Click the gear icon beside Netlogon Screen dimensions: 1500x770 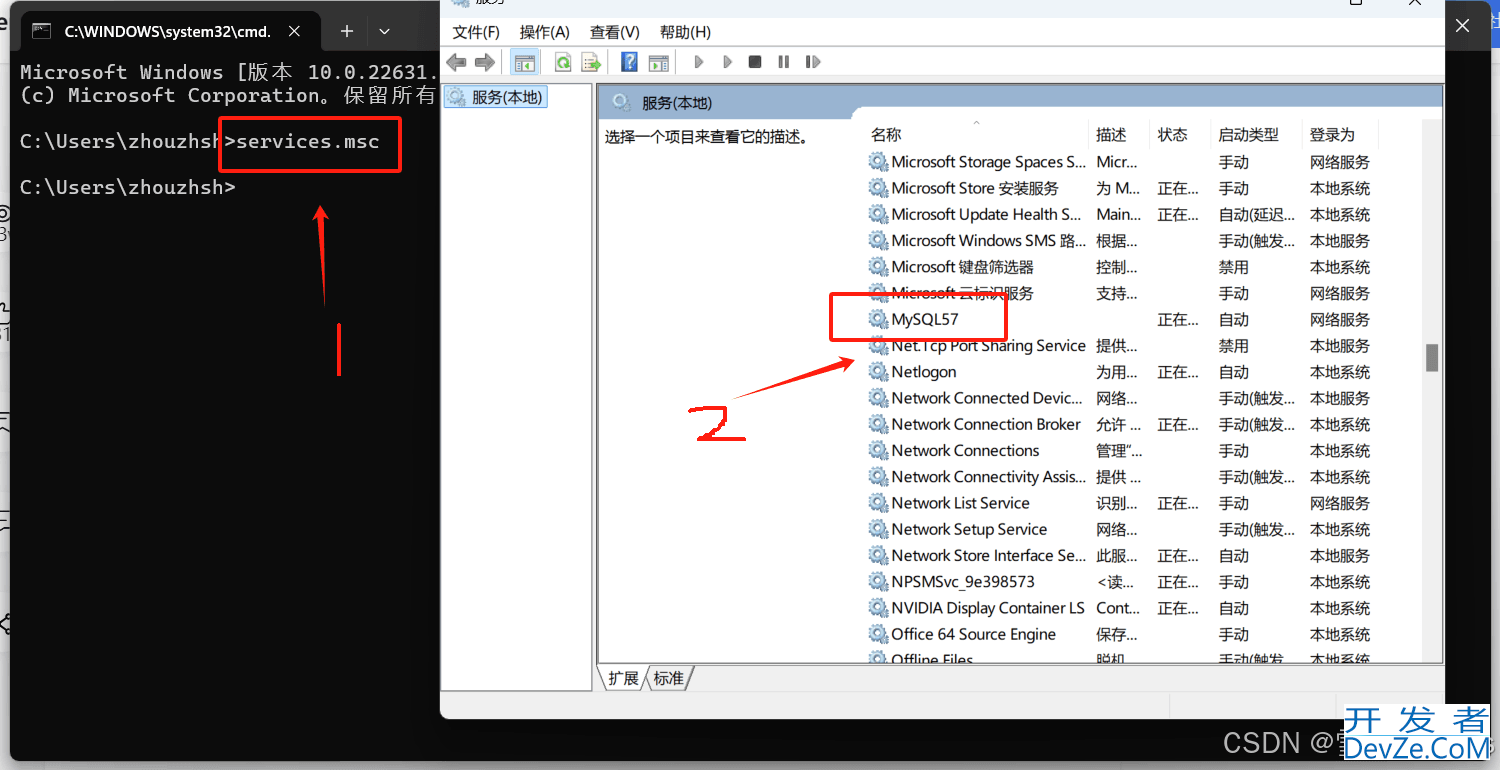coord(878,372)
